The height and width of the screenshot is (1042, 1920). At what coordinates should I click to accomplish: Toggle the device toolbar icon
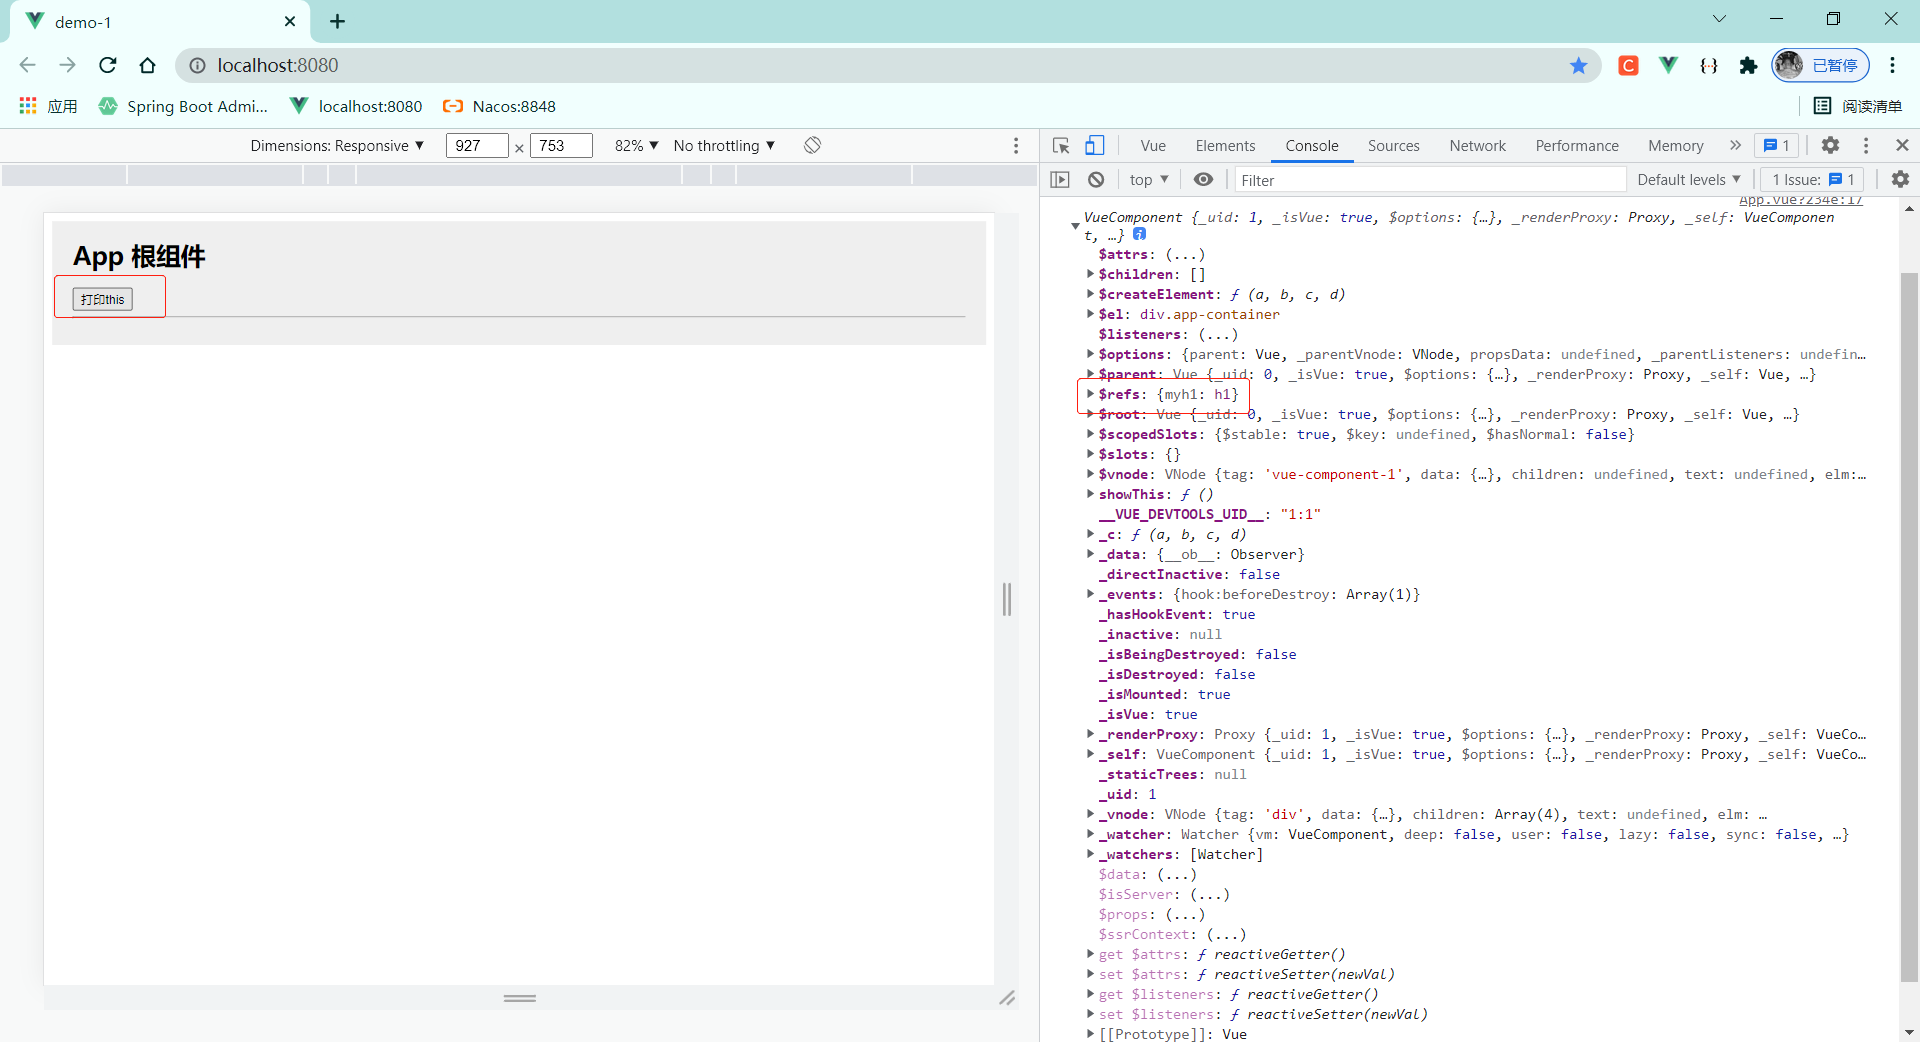(1095, 146)
